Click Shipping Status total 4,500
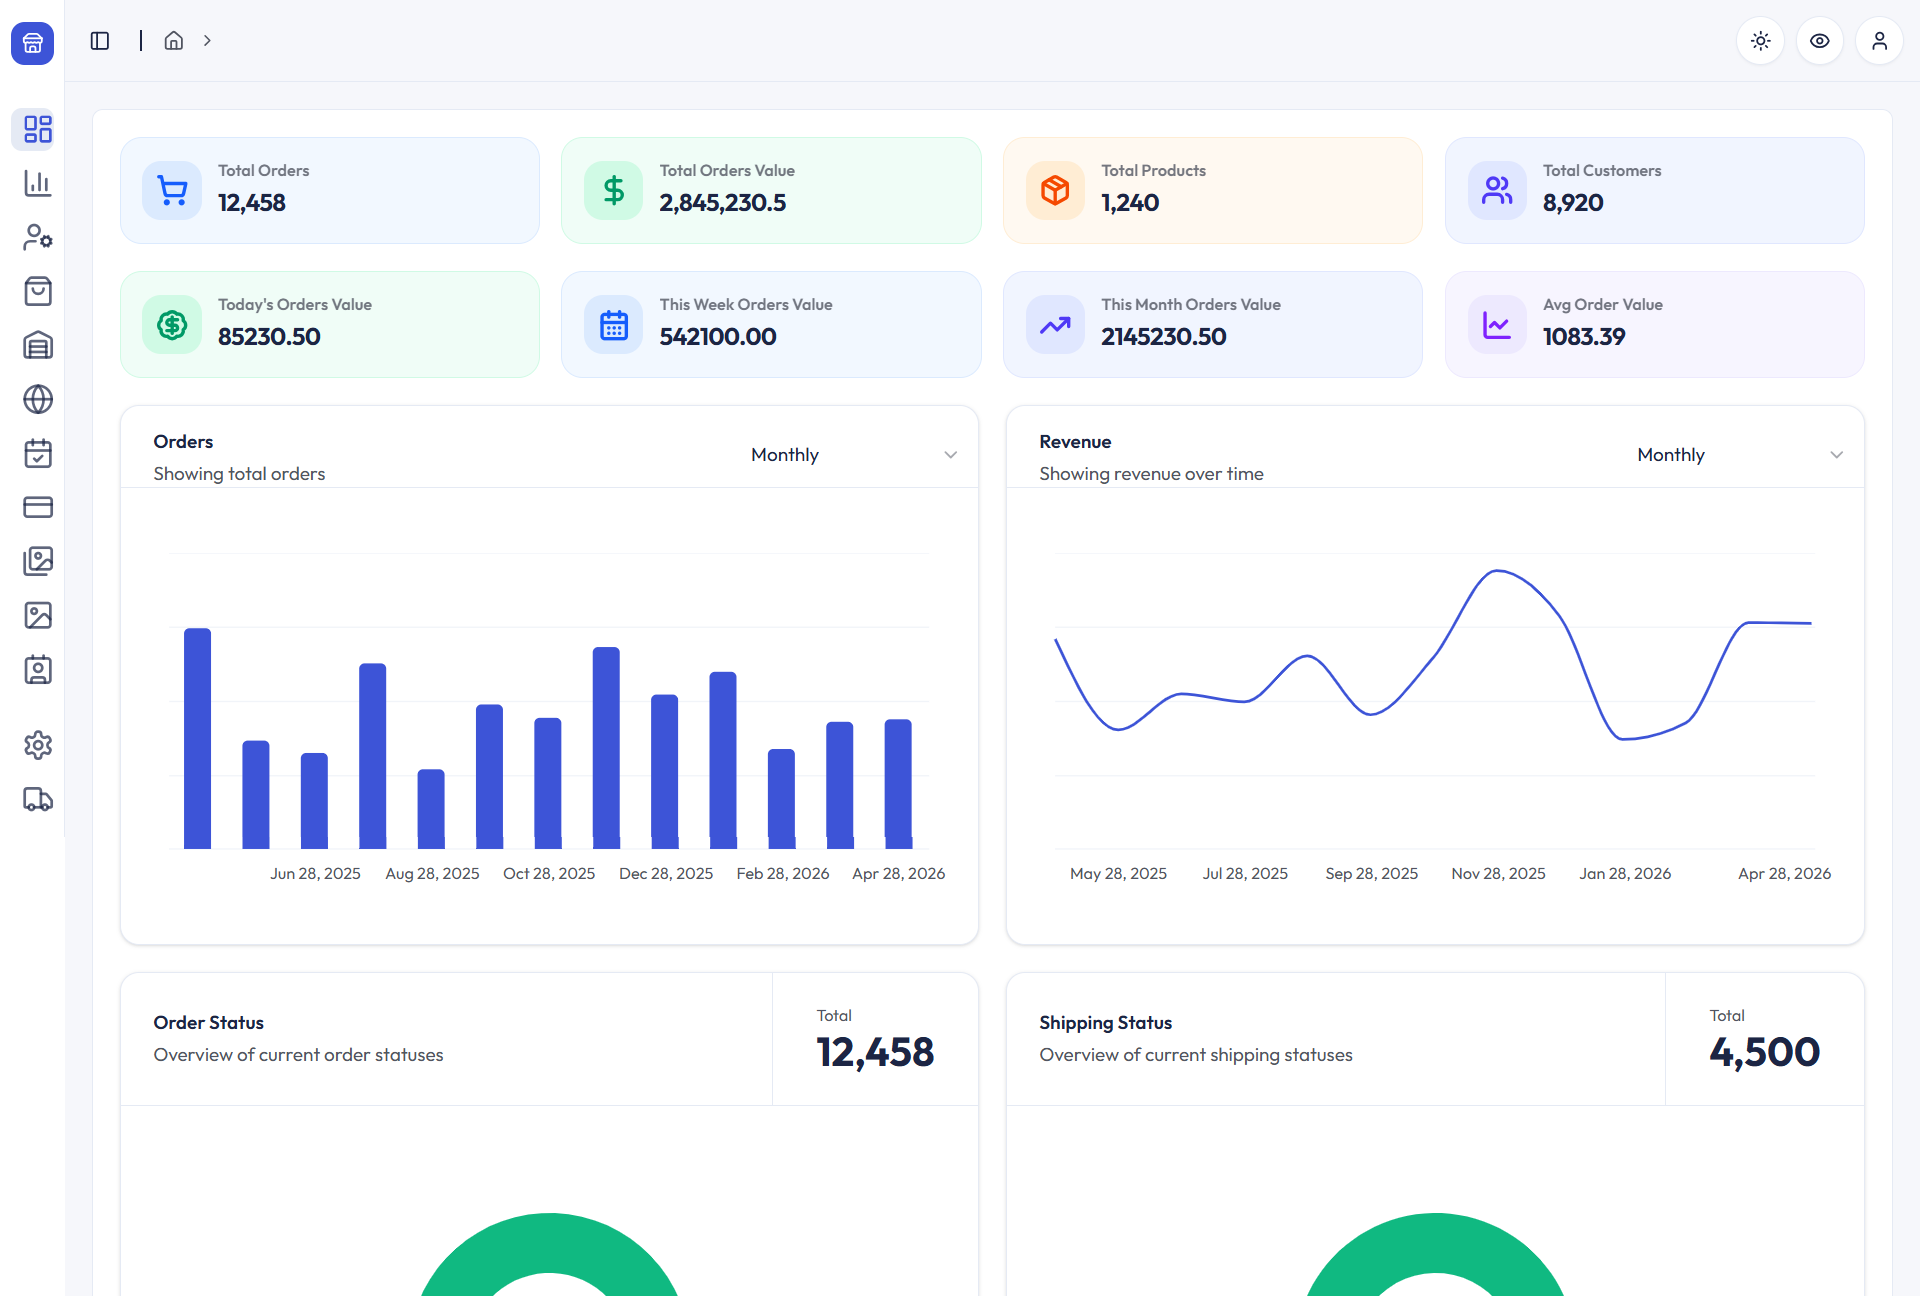This screenshot has height=1296, width=1920. (1764, 1052)
